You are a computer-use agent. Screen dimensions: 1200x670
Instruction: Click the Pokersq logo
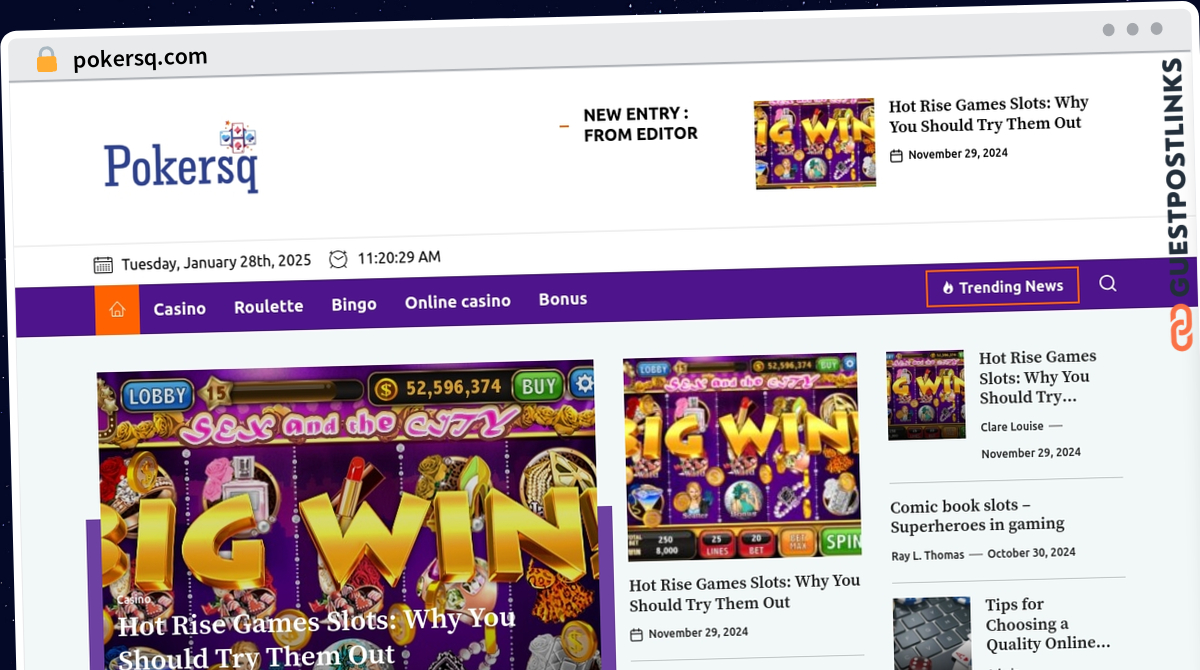[x=181, y=158]
